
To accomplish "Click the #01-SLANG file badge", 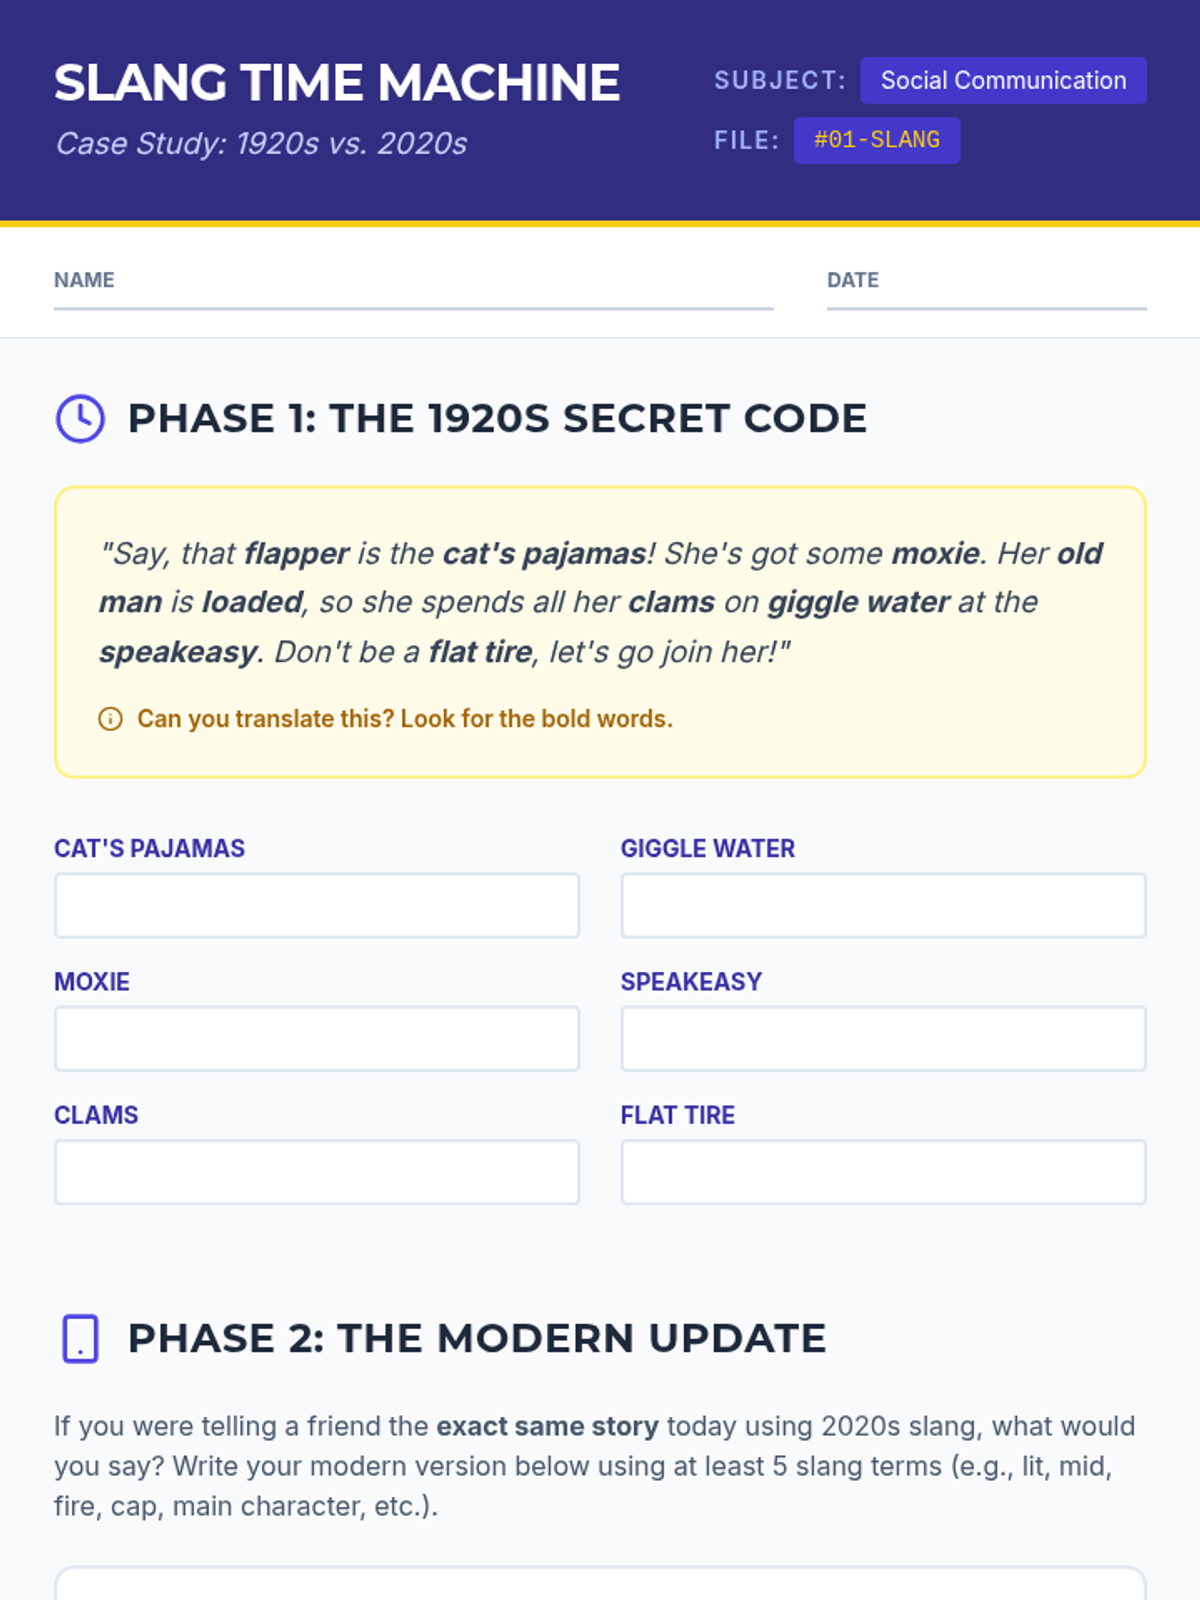I will tap(876, 140).
